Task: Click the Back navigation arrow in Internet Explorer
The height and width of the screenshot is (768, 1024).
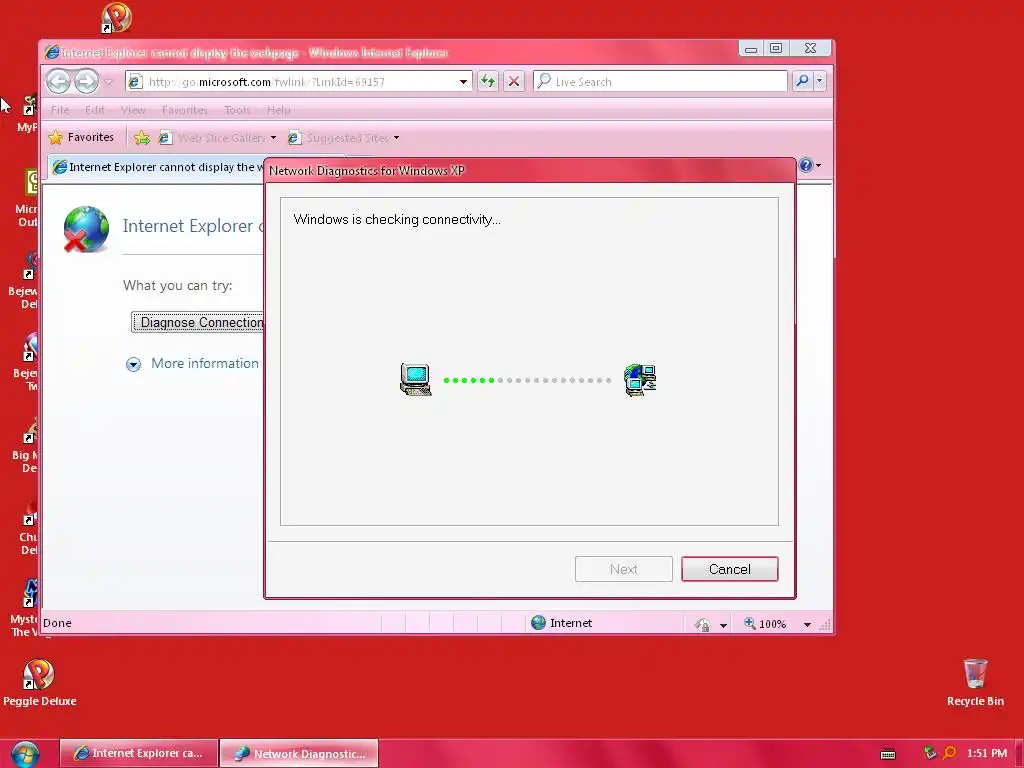Action: click(58, 82)
